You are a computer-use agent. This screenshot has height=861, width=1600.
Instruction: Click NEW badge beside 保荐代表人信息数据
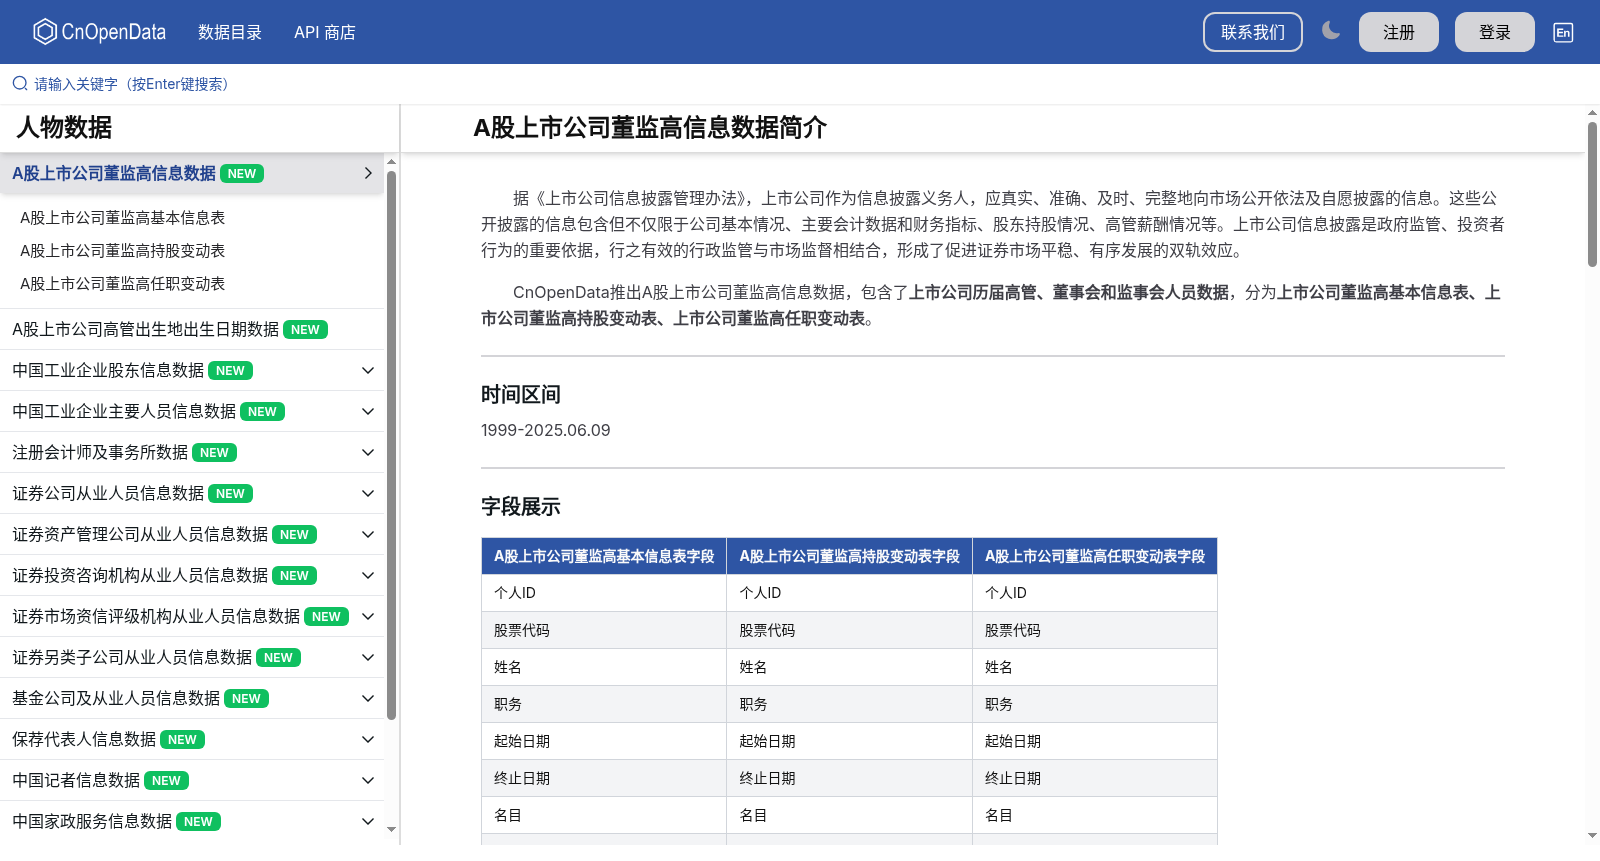point(182,740)
